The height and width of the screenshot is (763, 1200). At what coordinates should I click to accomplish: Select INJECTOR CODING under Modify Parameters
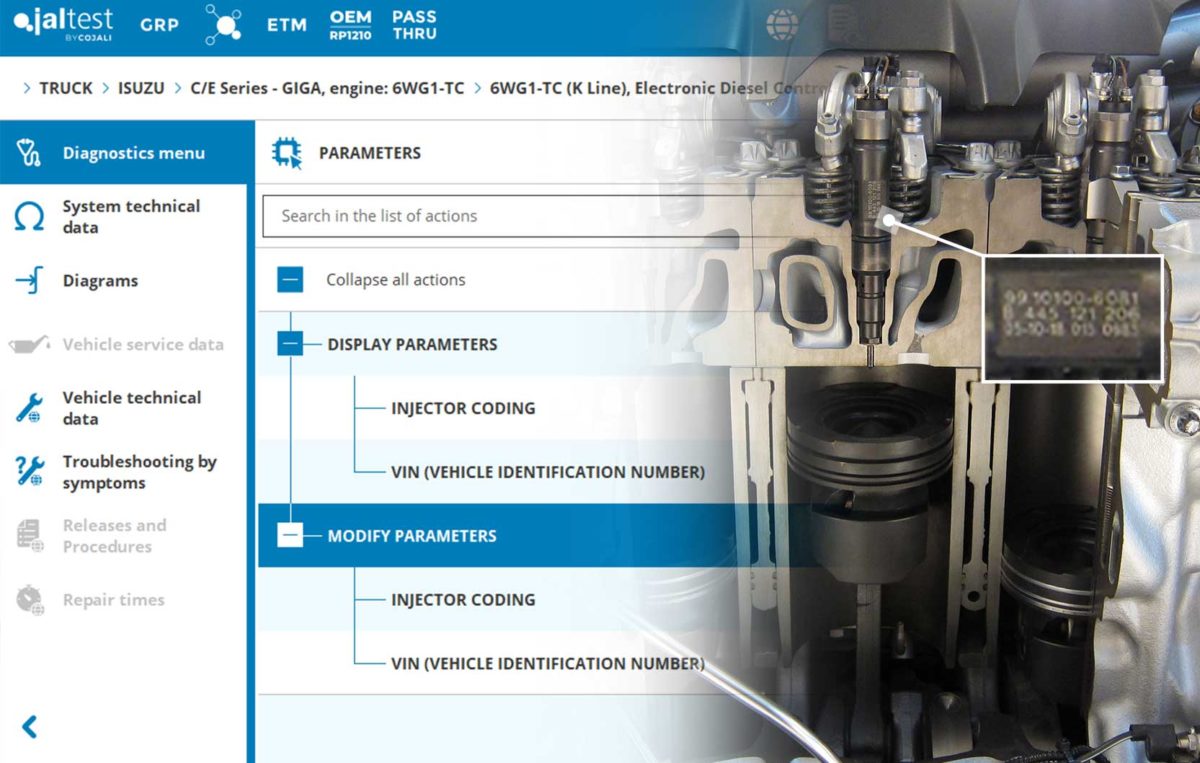[x=462, y=600]
